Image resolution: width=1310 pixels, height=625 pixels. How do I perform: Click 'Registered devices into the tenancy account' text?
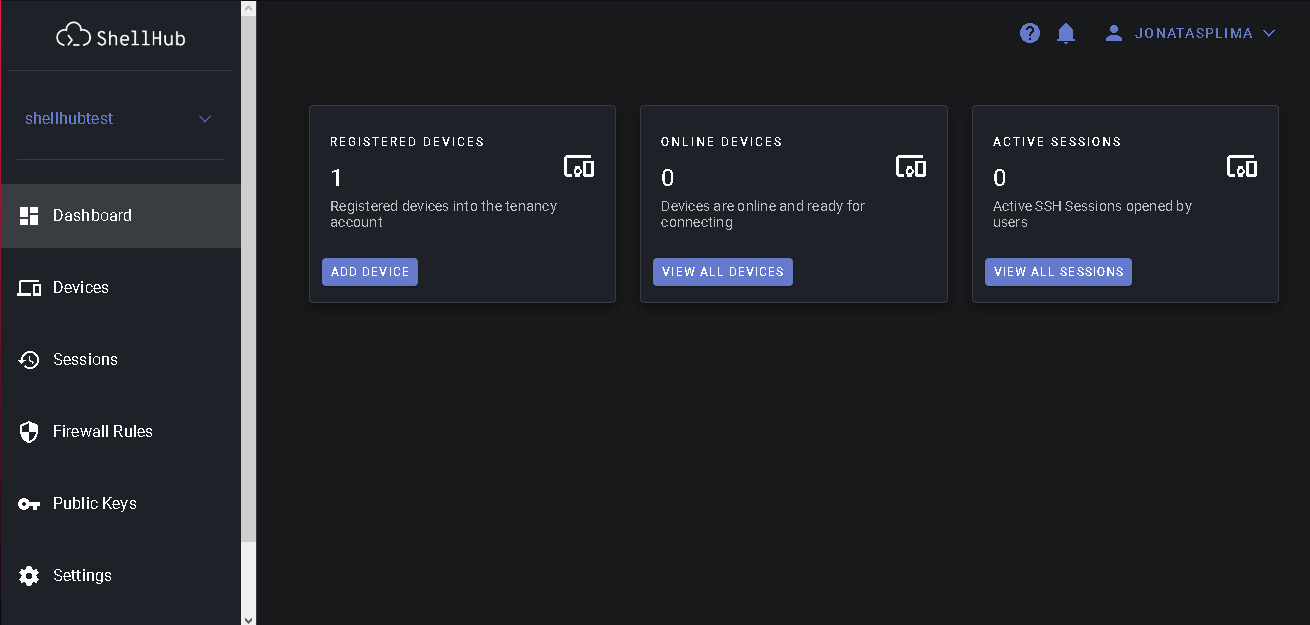[443, 214]
